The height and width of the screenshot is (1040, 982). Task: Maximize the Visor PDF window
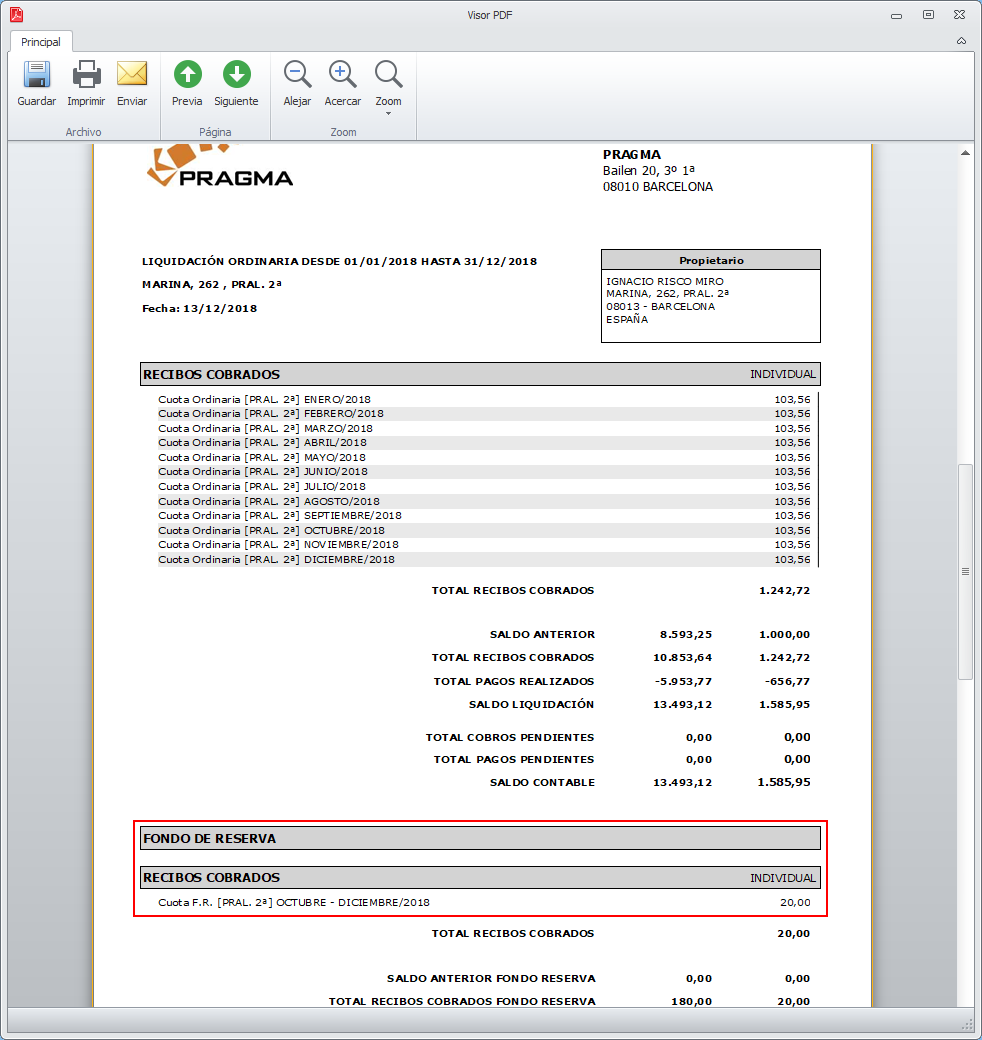[928, 15]
